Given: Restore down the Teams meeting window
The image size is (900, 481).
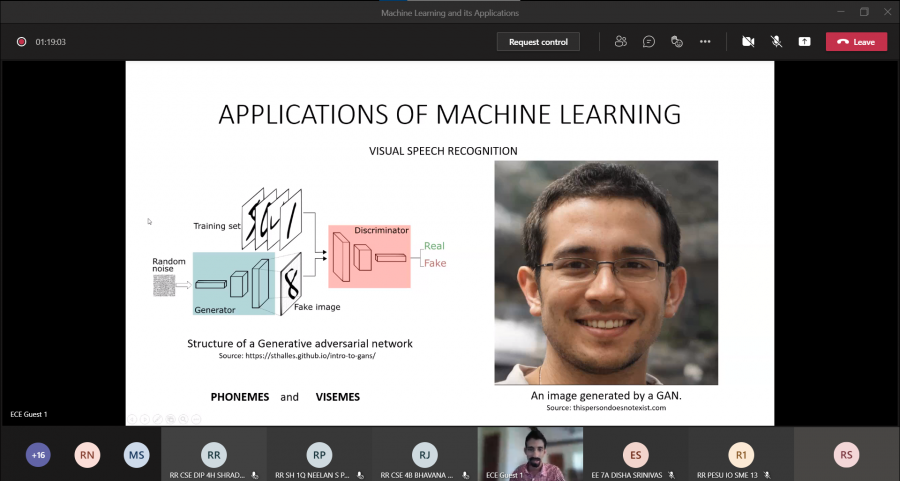Looking at the screenshot, I should [864, 12].
